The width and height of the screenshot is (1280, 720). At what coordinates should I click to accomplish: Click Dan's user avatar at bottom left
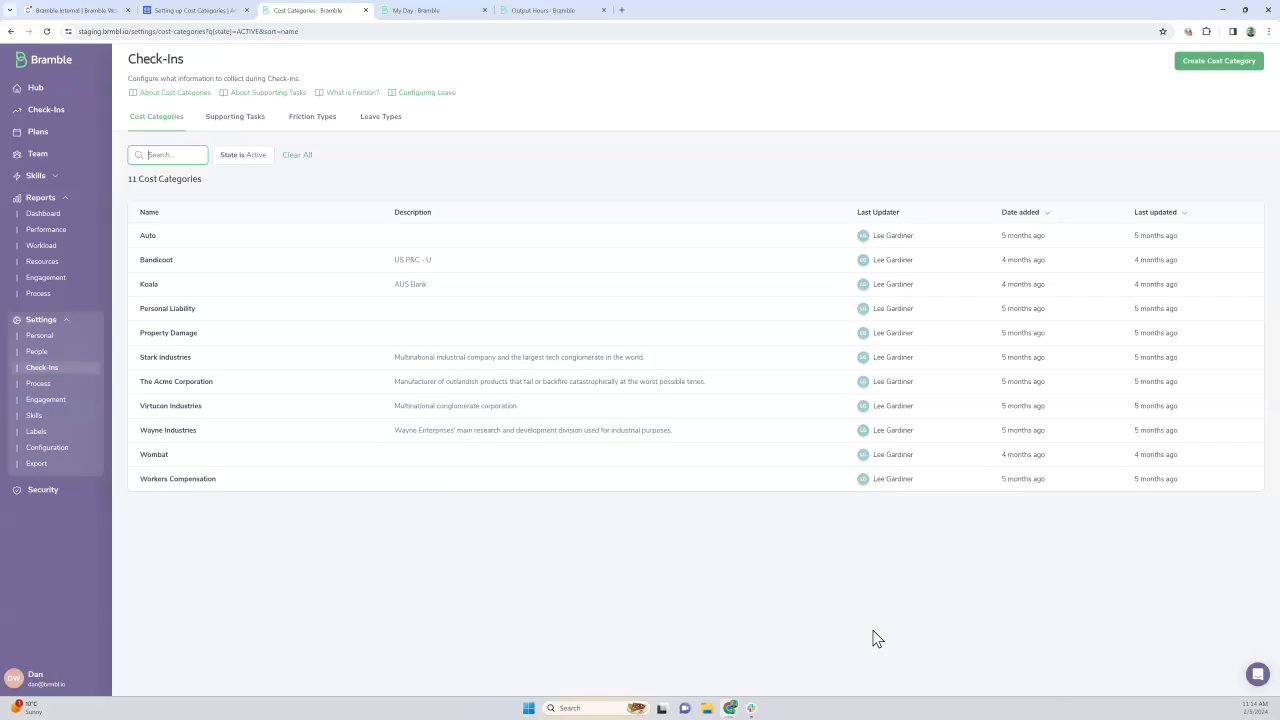[14, 678]
